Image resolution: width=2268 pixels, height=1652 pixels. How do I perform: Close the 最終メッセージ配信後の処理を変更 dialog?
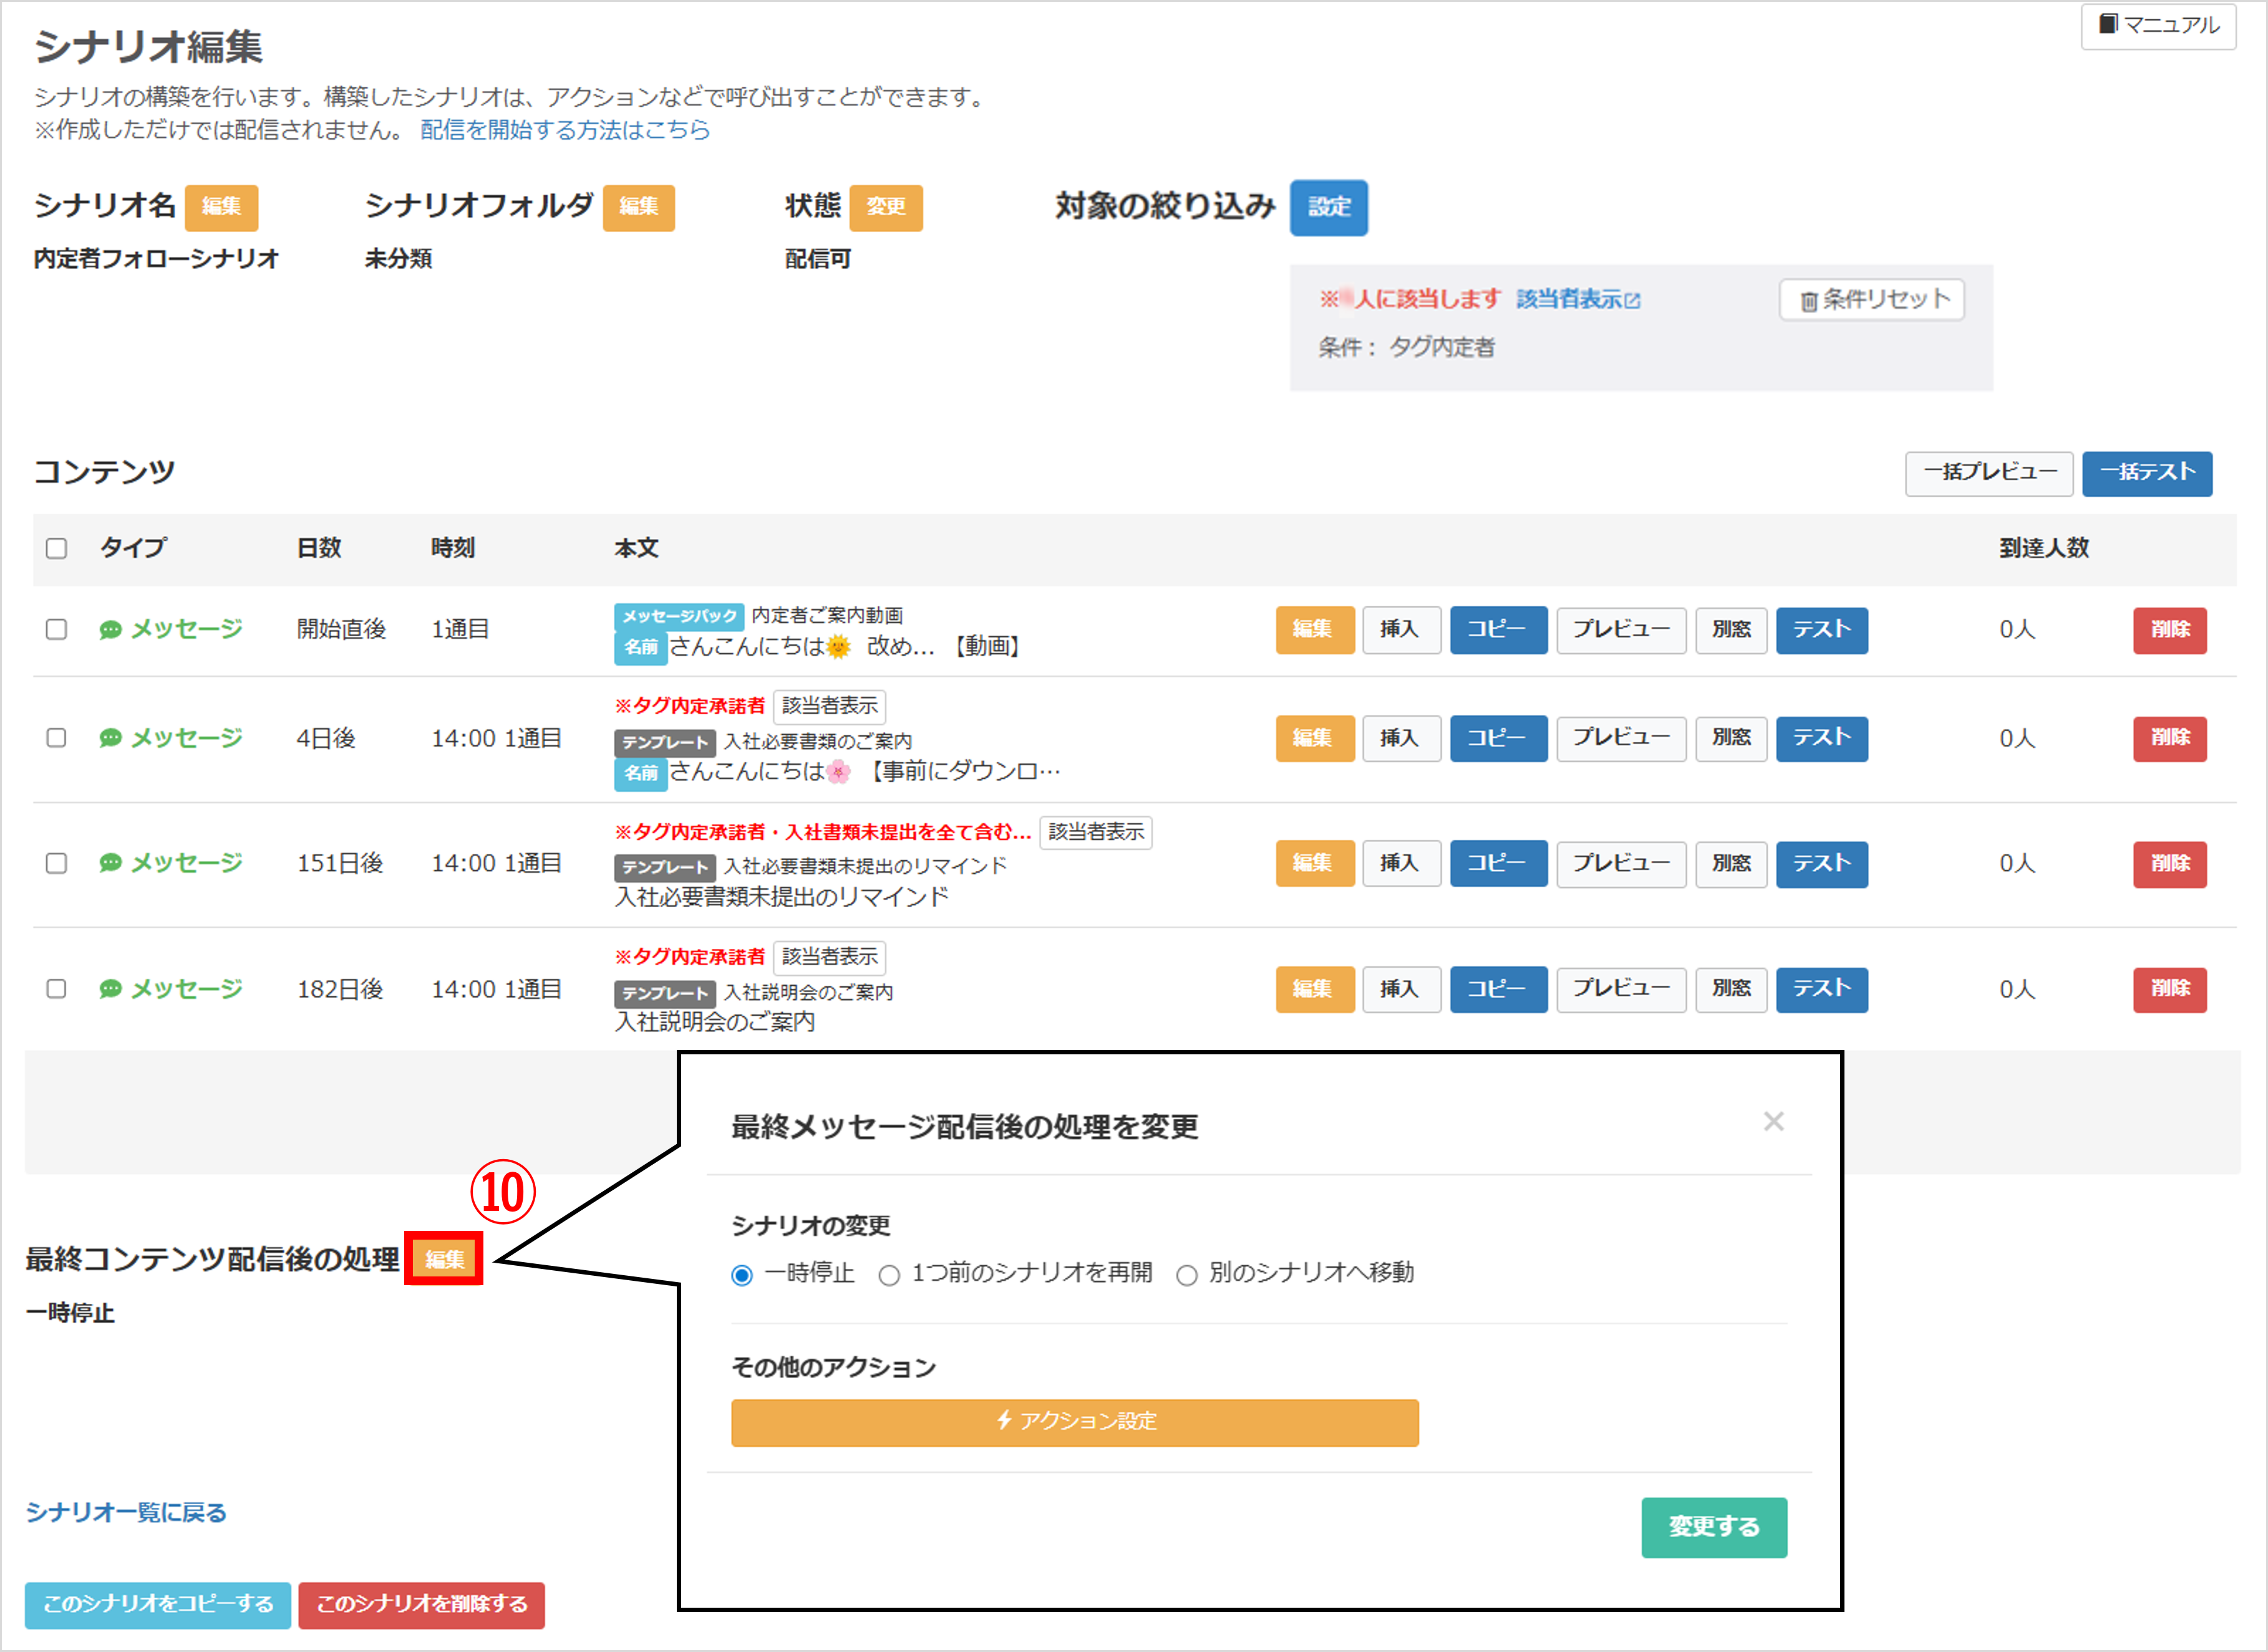(x=1774, y=1121)
